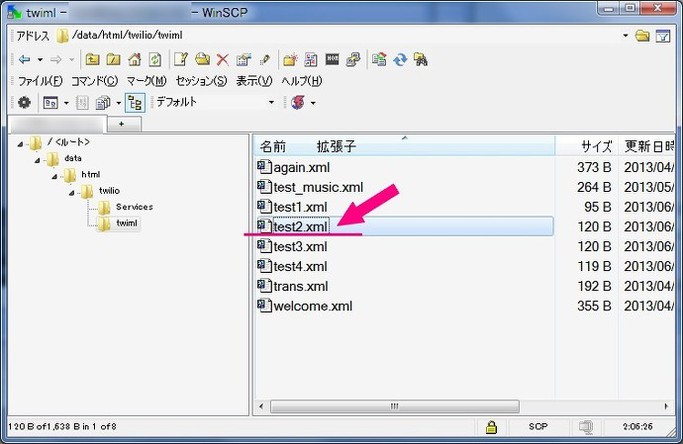
Task: Select the data folder in tree
Action: 73,158
